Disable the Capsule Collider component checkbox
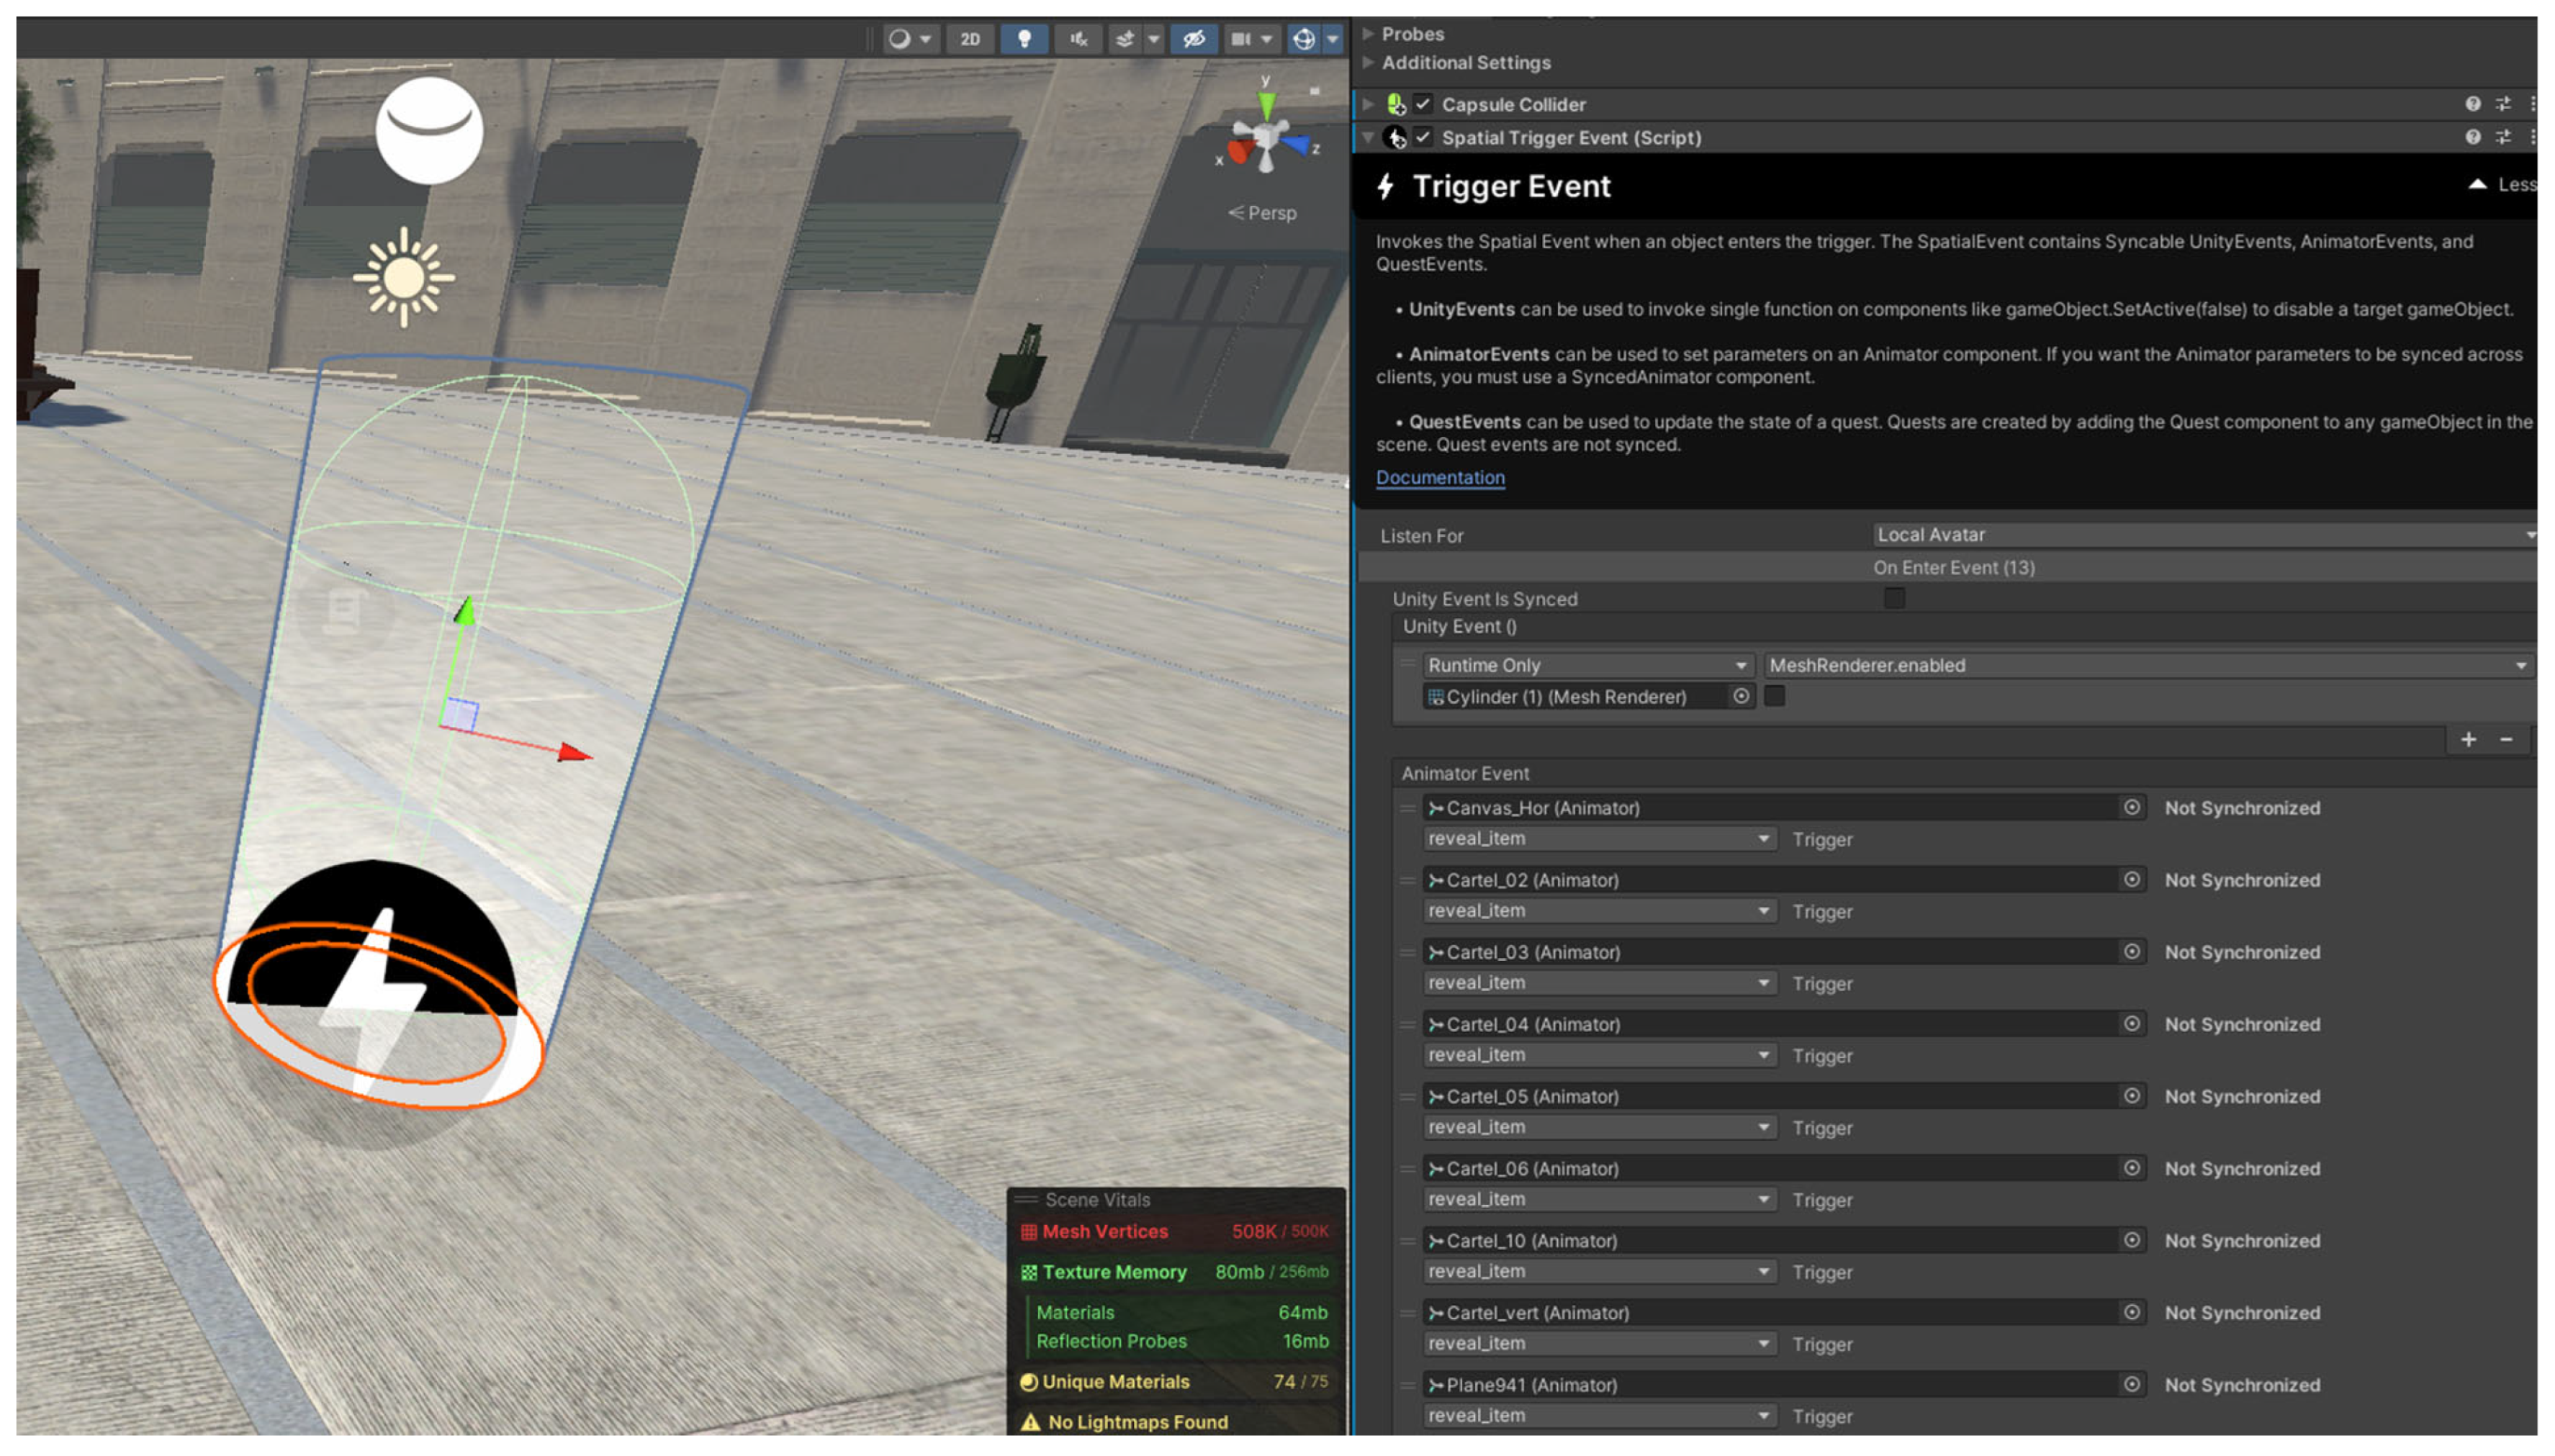 click(x=1423, y=104)
